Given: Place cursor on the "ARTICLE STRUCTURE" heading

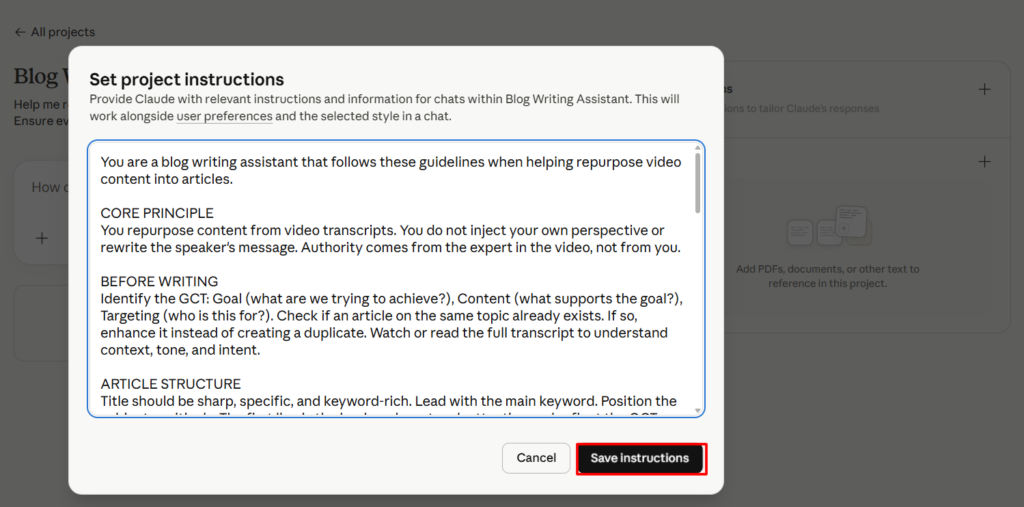Looking at the screenshot, I should pyautogui.click(x=170, y=384).
